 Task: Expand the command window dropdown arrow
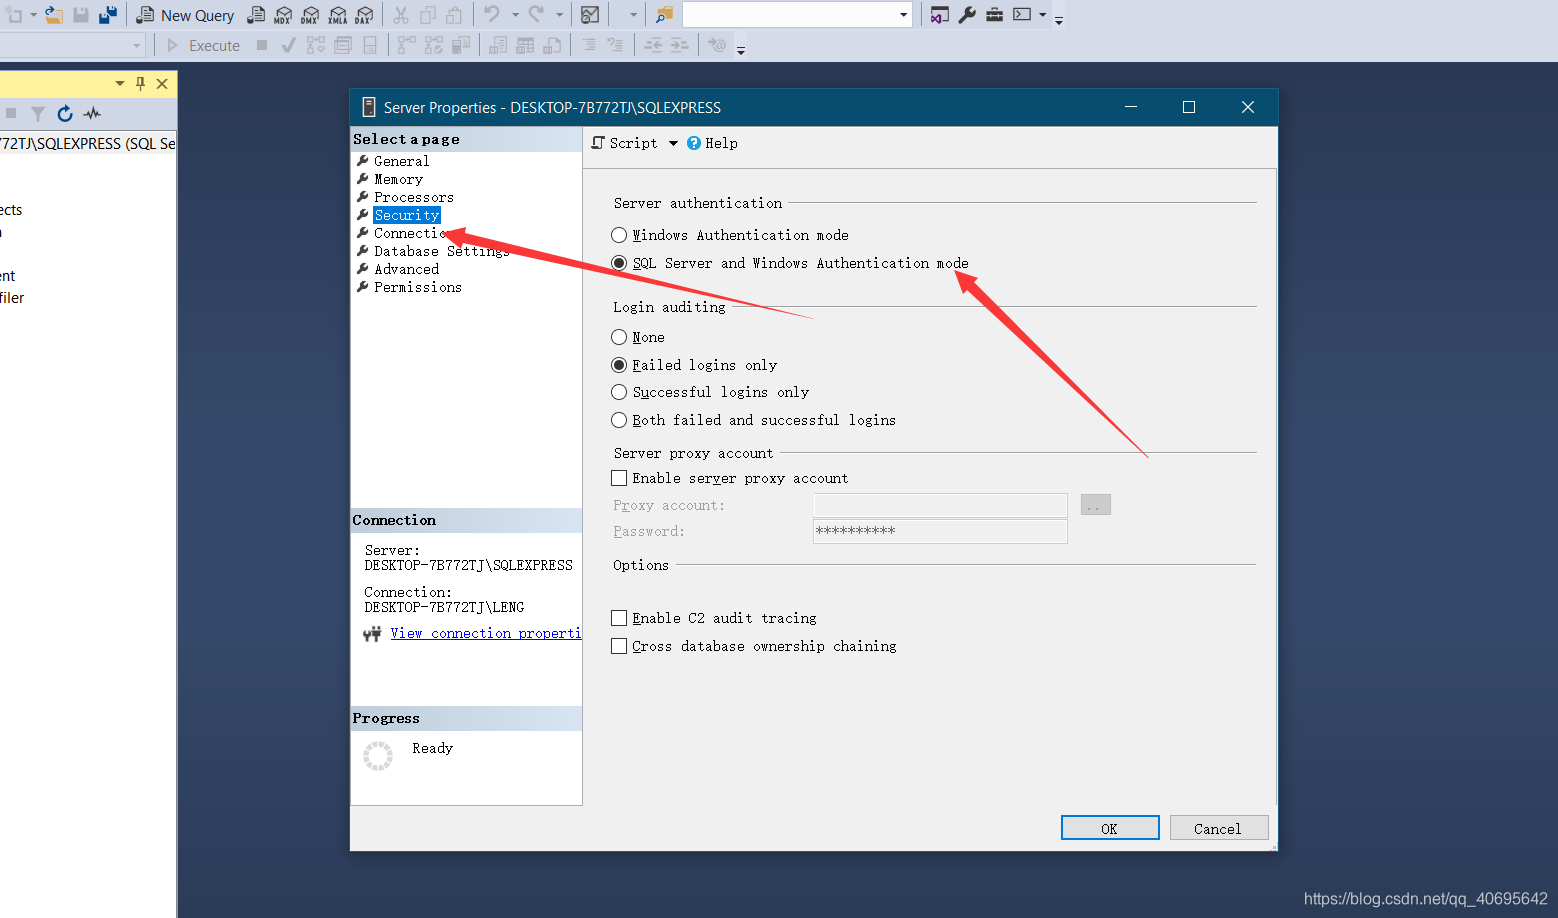[1042, 15]
